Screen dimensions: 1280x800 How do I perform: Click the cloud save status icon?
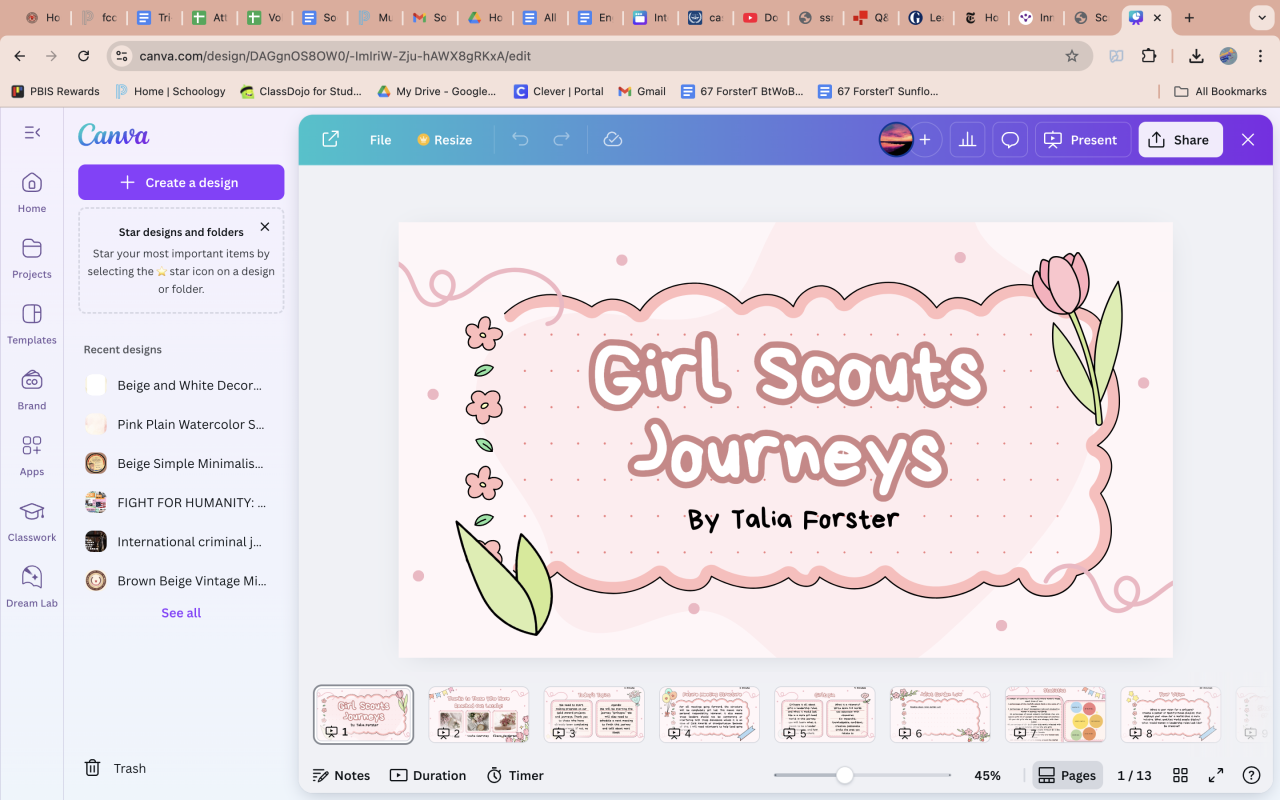(613, 140)
